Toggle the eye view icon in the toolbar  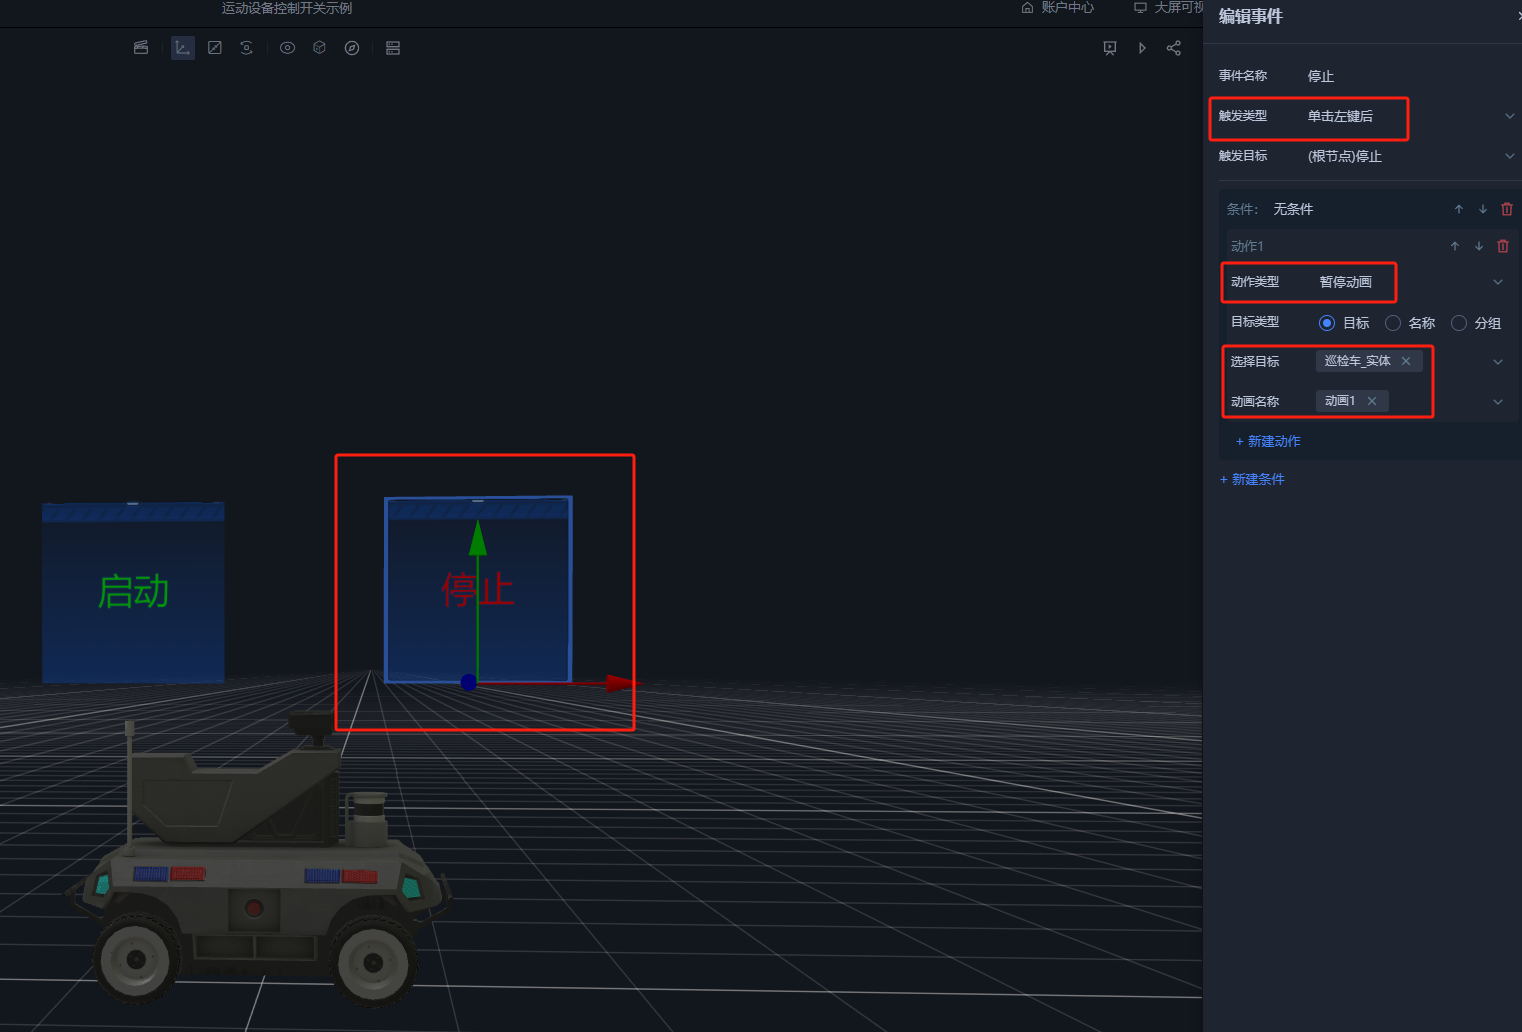coord(288,48)
